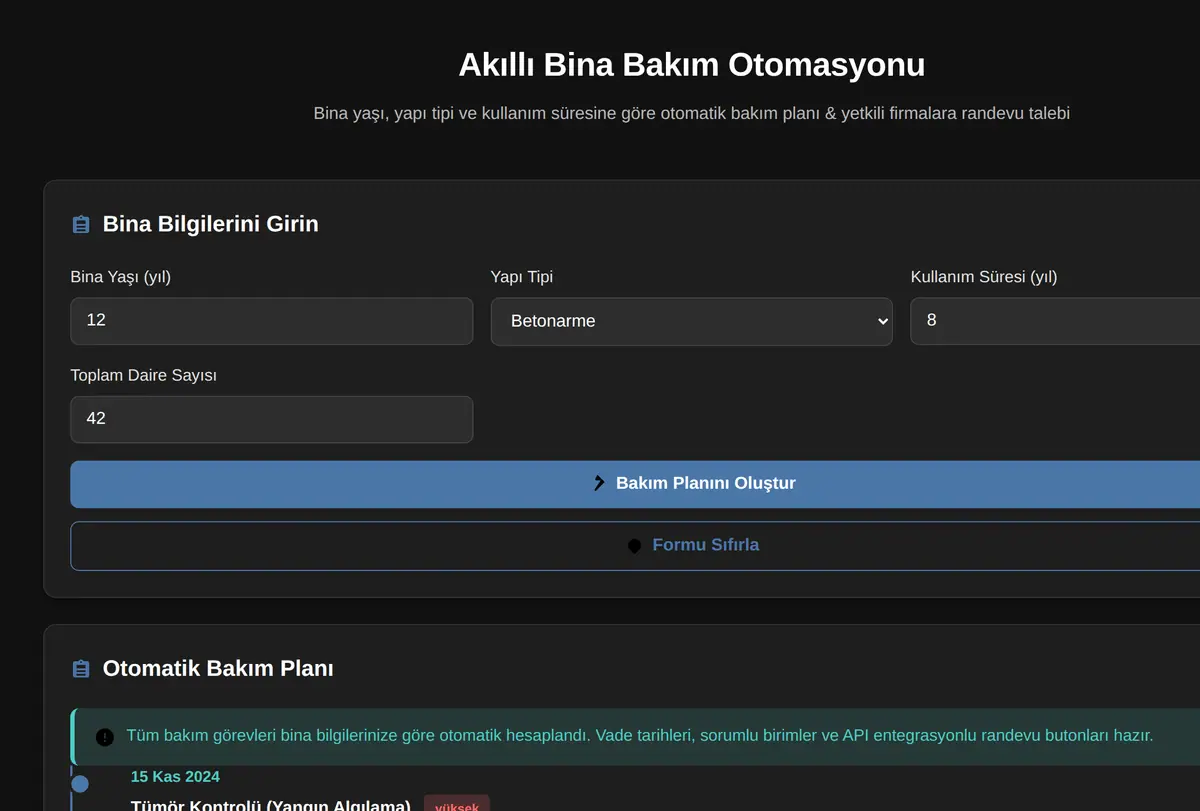
Task: Click the arrow icon on Bakım Planını Oluştur
Action: (599, 484)
